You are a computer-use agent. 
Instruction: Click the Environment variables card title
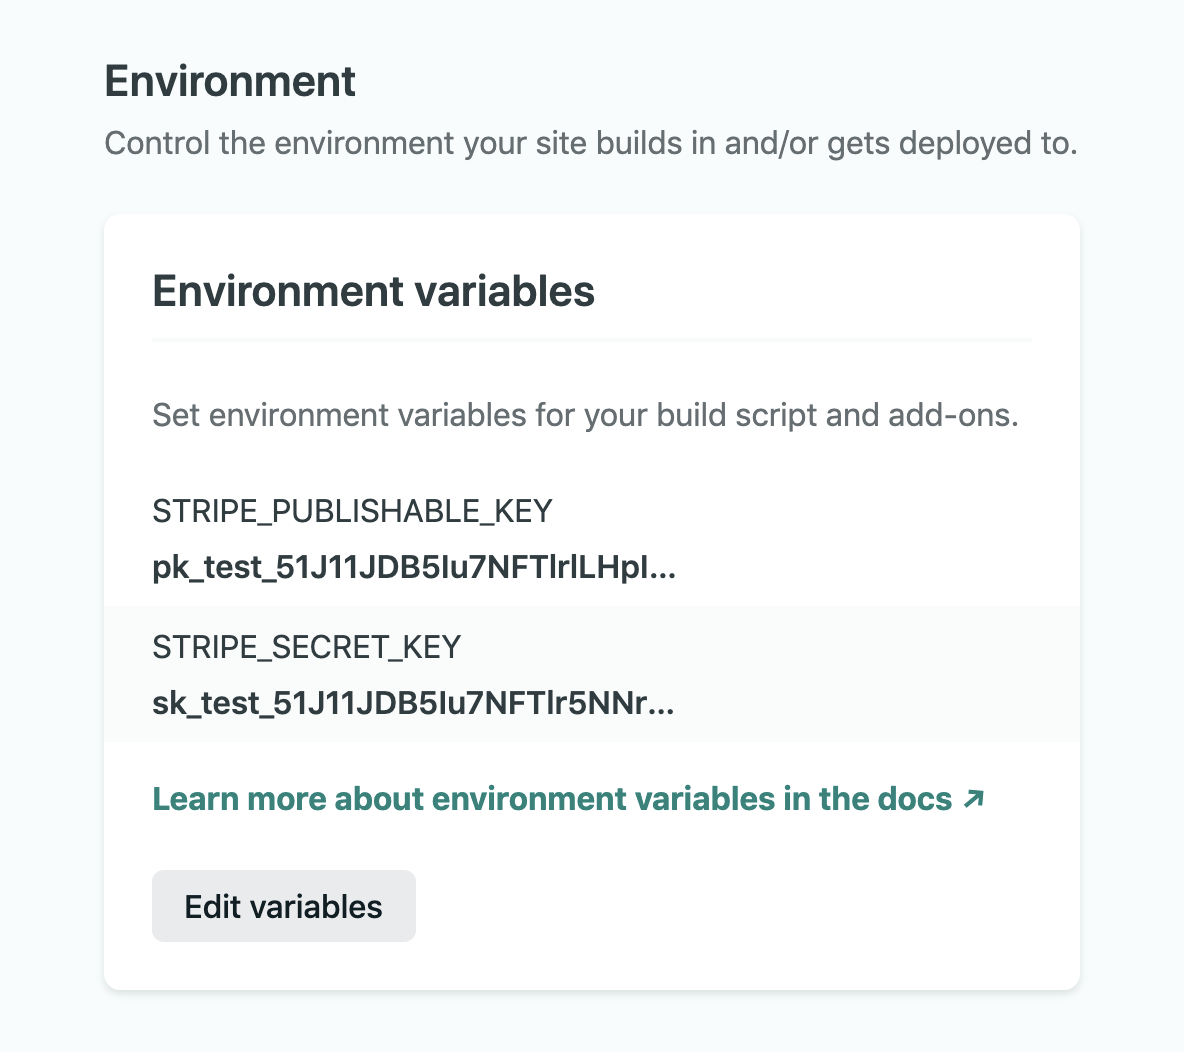coord(372,291)
